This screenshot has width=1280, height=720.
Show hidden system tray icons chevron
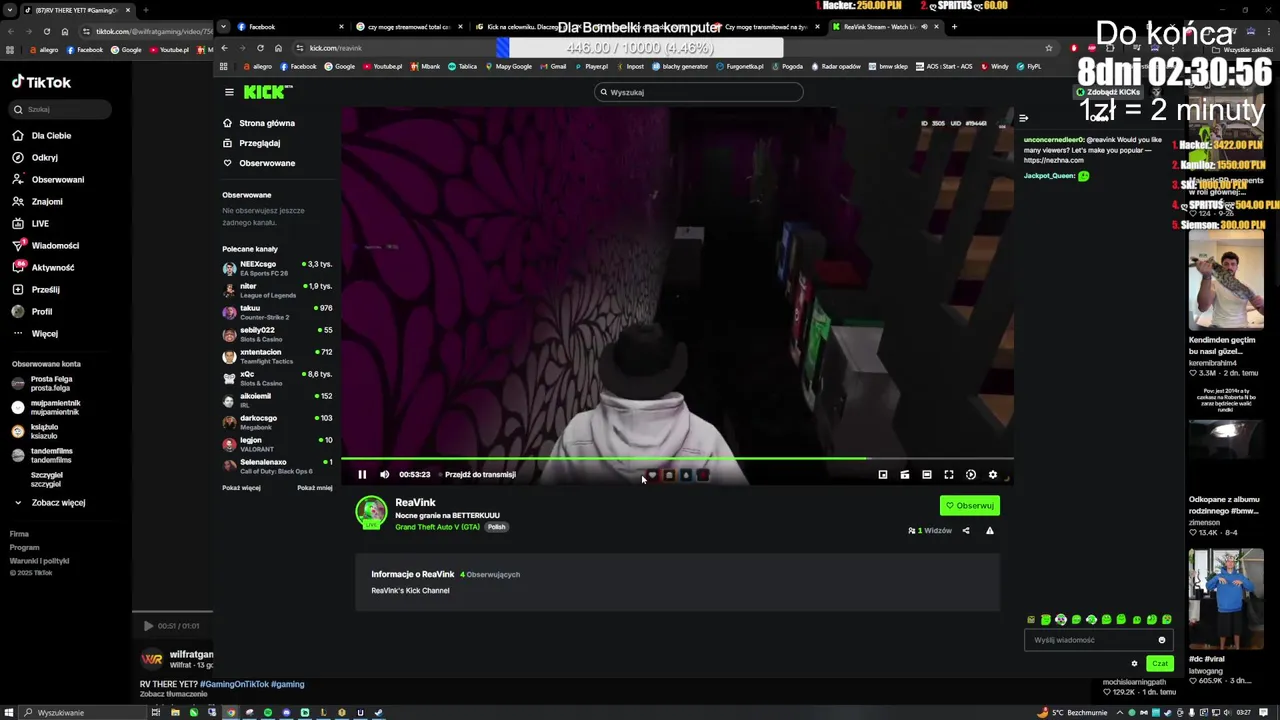coord(1121,713)
